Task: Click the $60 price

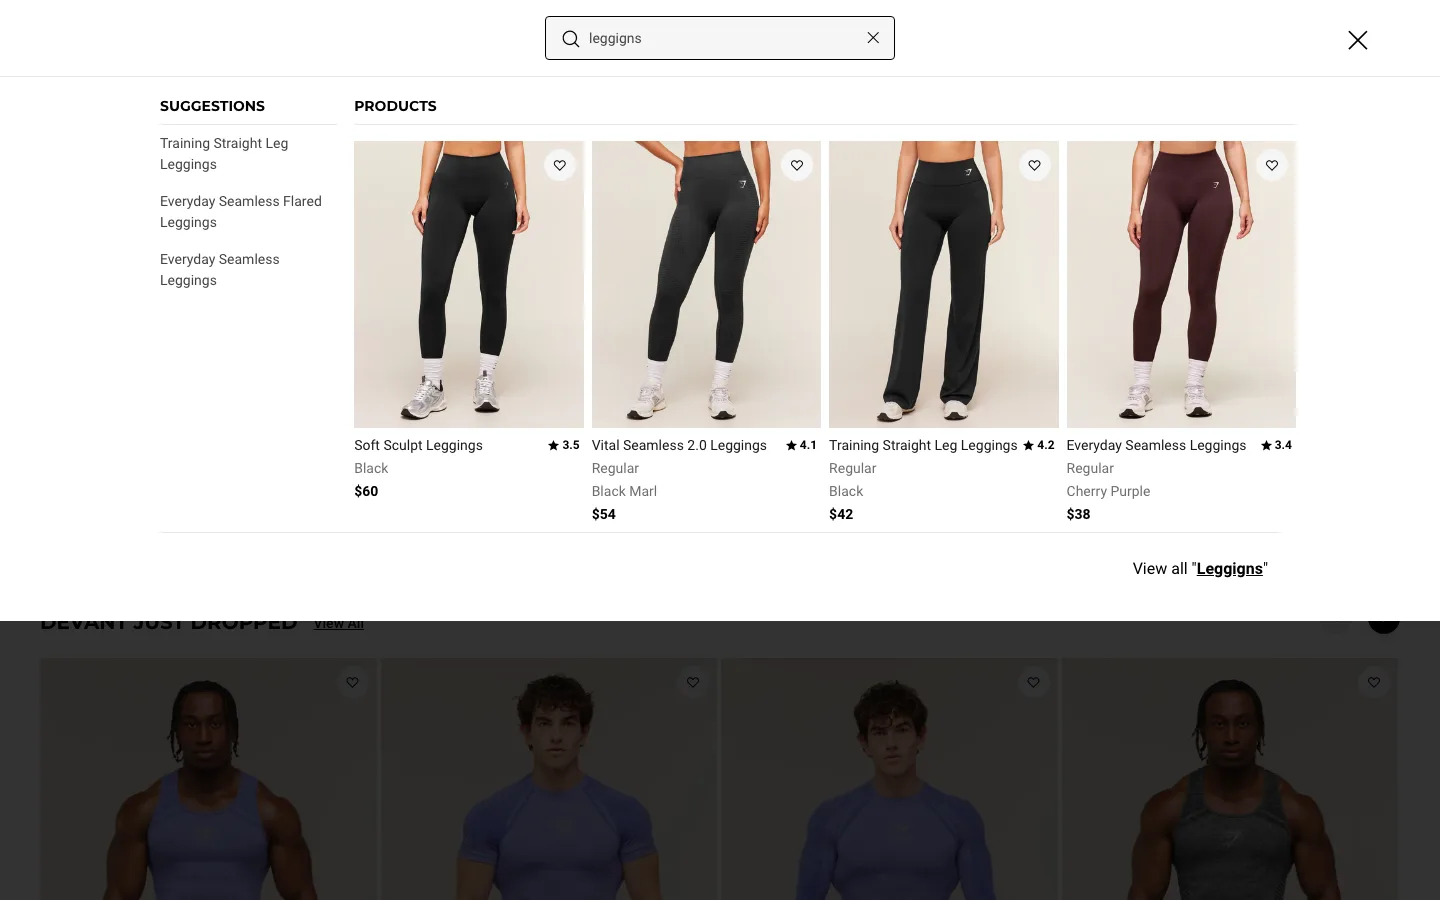Action: tap(366, 492)
